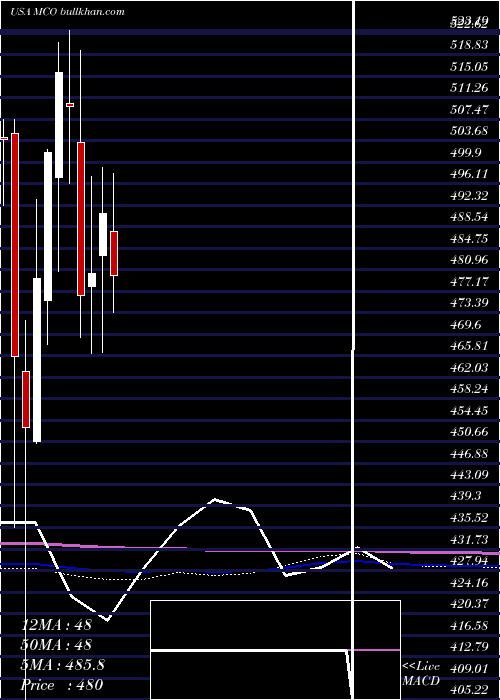500x700 pixels.
Task: Click the 439.3 price axis label
Action: [x=466, y=497]
